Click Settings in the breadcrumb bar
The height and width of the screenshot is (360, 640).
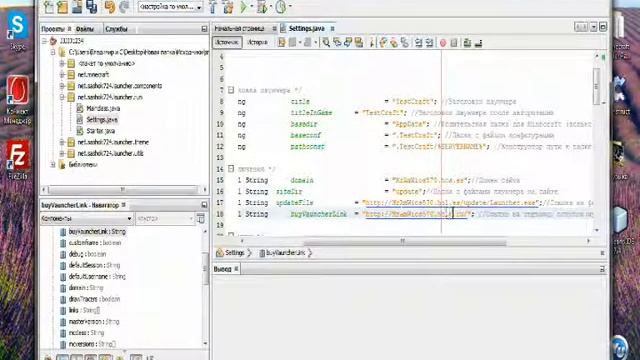click(x=235, y=253)
